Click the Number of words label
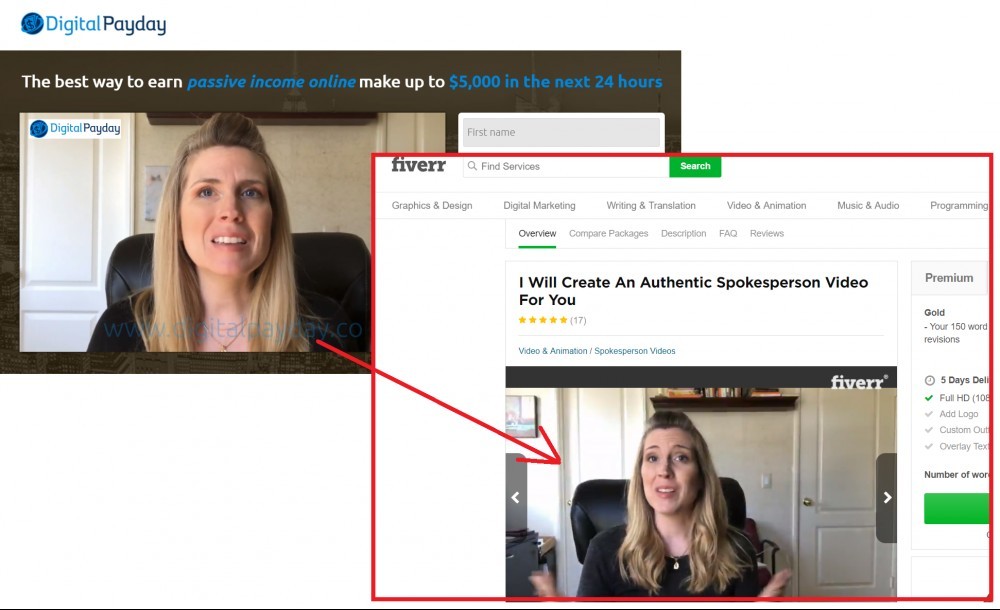Viewport: 1000px width, 610px height. pos(956,475)
